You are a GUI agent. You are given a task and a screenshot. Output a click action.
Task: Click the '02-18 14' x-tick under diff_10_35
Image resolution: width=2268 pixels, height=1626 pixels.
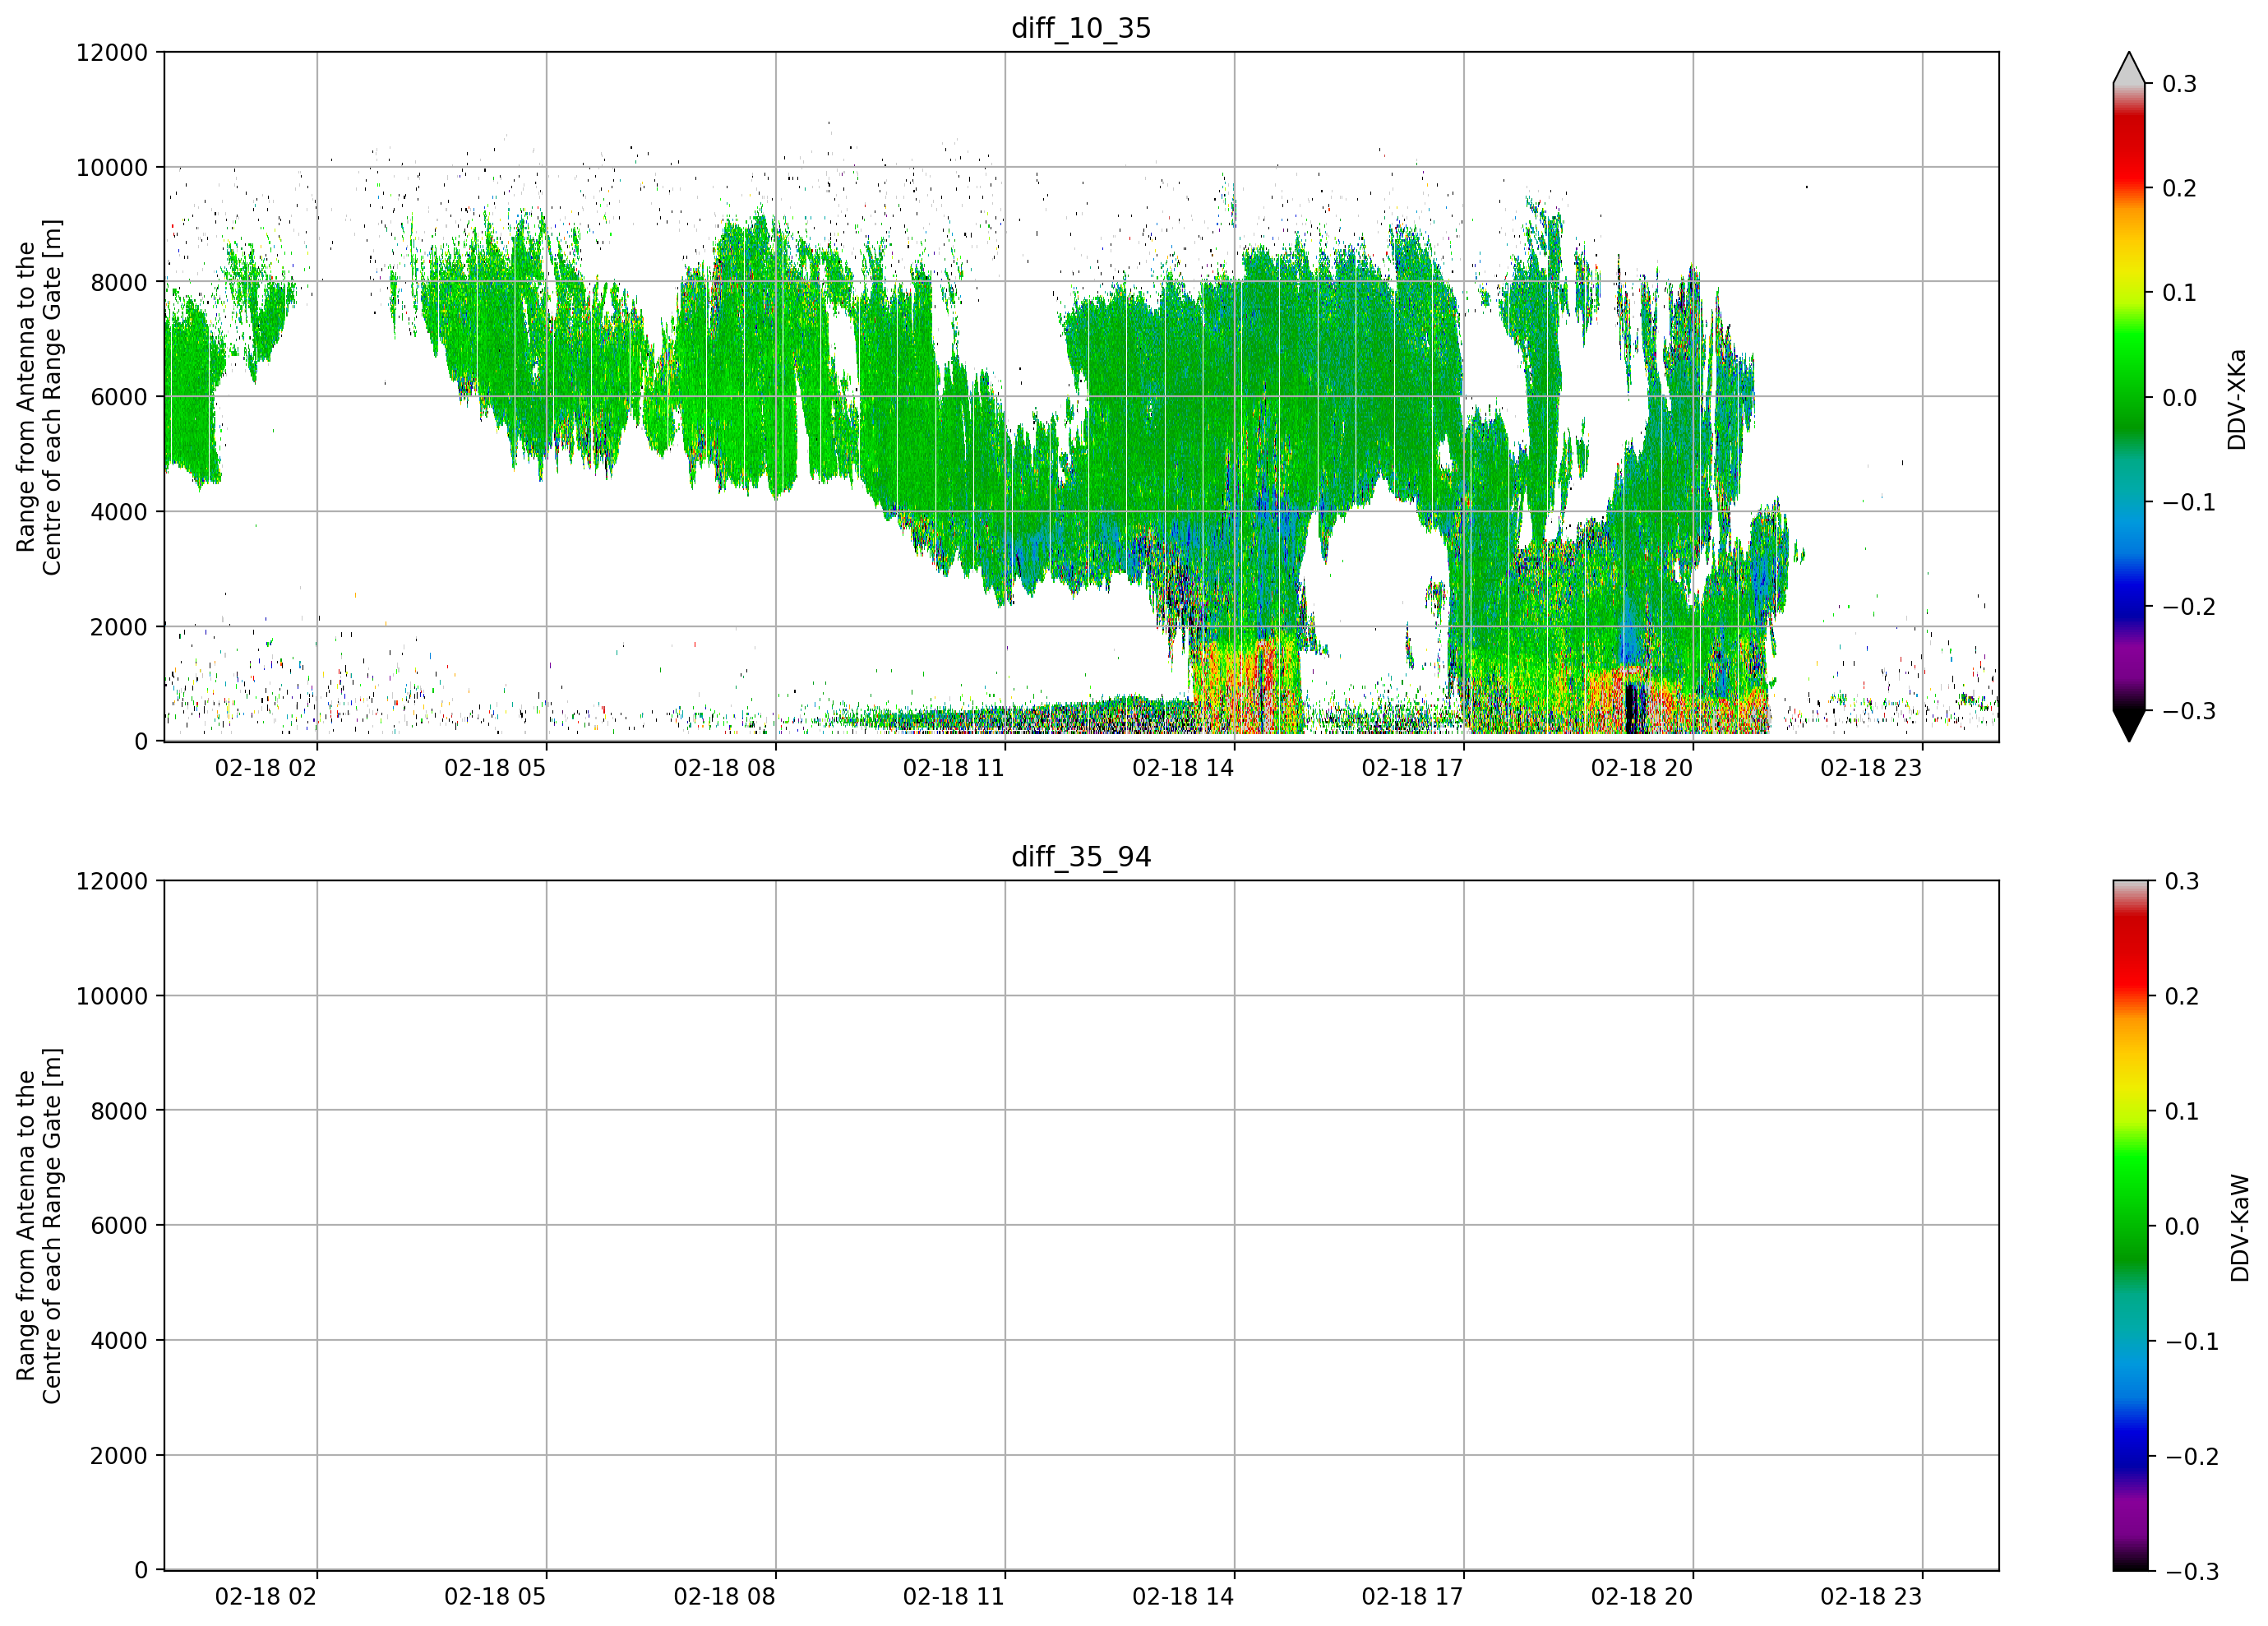[x=1183, y=768]
